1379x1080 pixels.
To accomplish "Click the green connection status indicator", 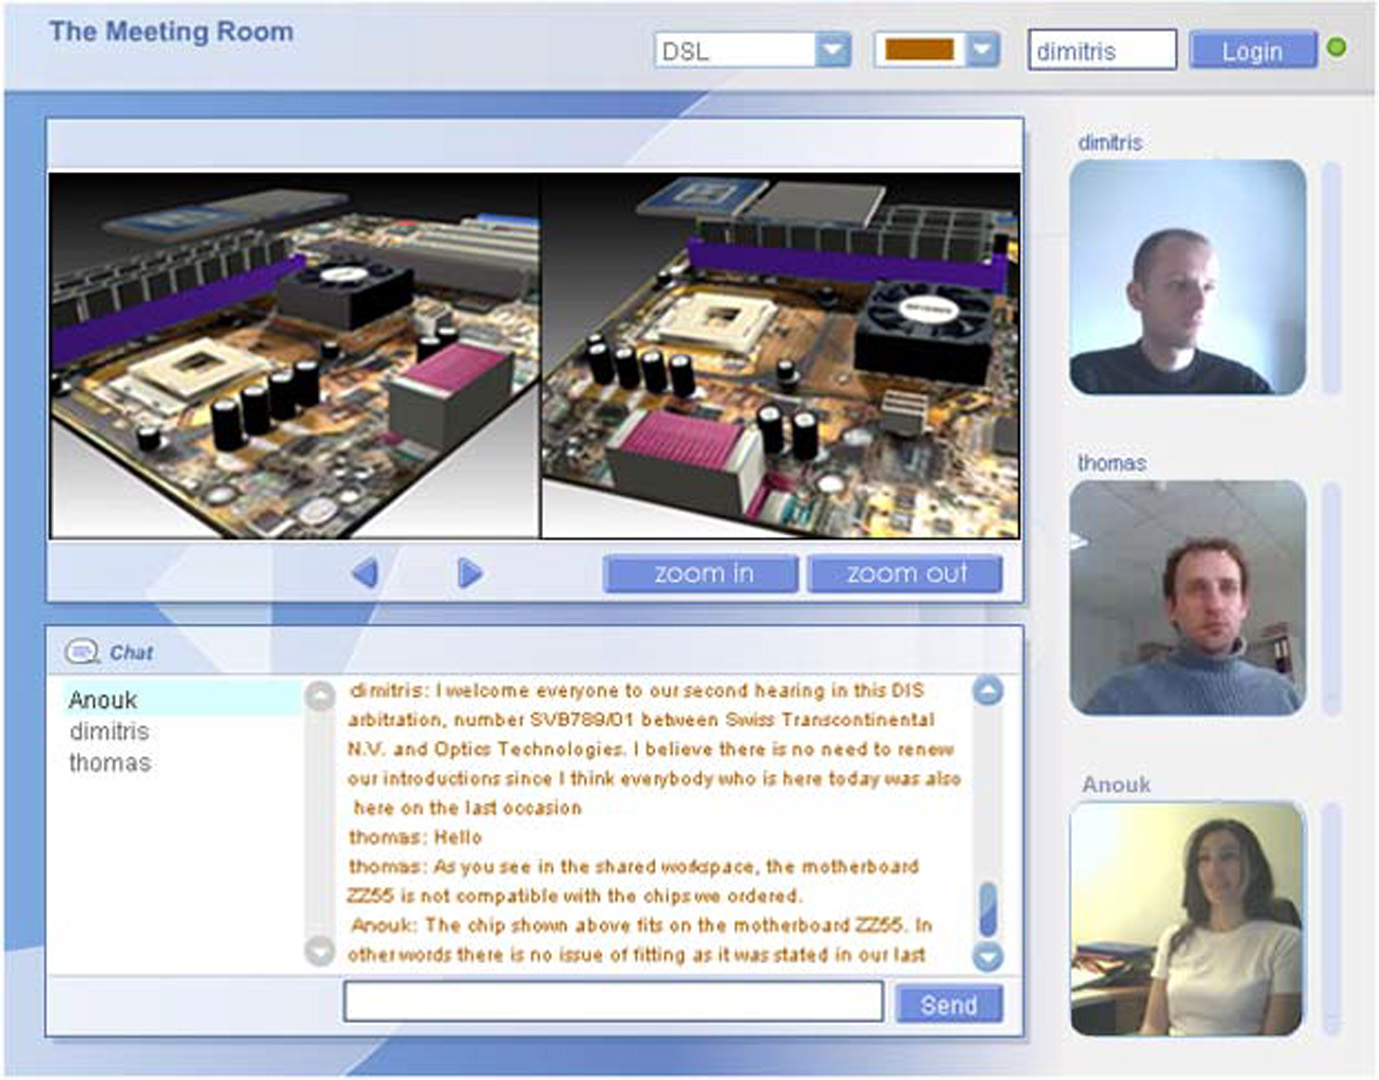I will [1336, 47].
